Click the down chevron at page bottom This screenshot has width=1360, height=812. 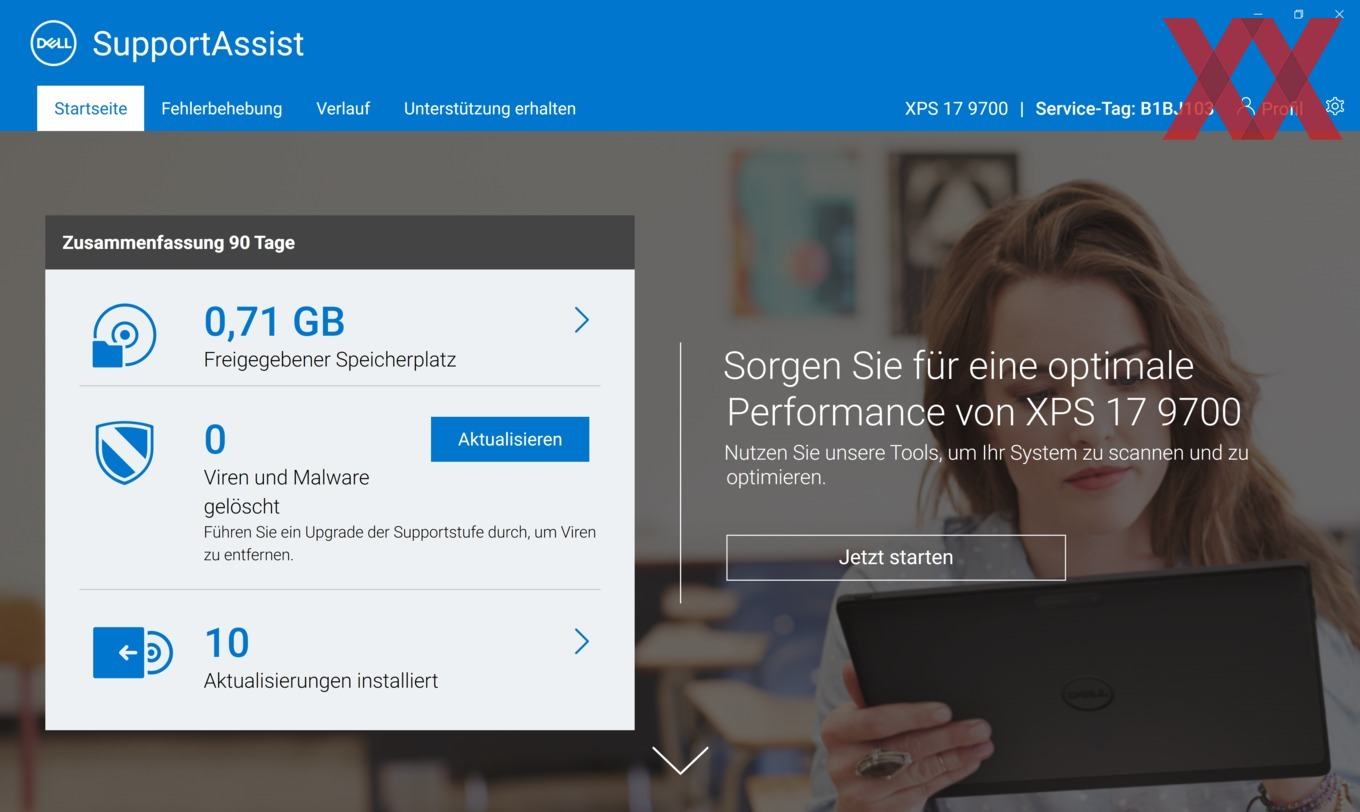click(x=680, y=760)
